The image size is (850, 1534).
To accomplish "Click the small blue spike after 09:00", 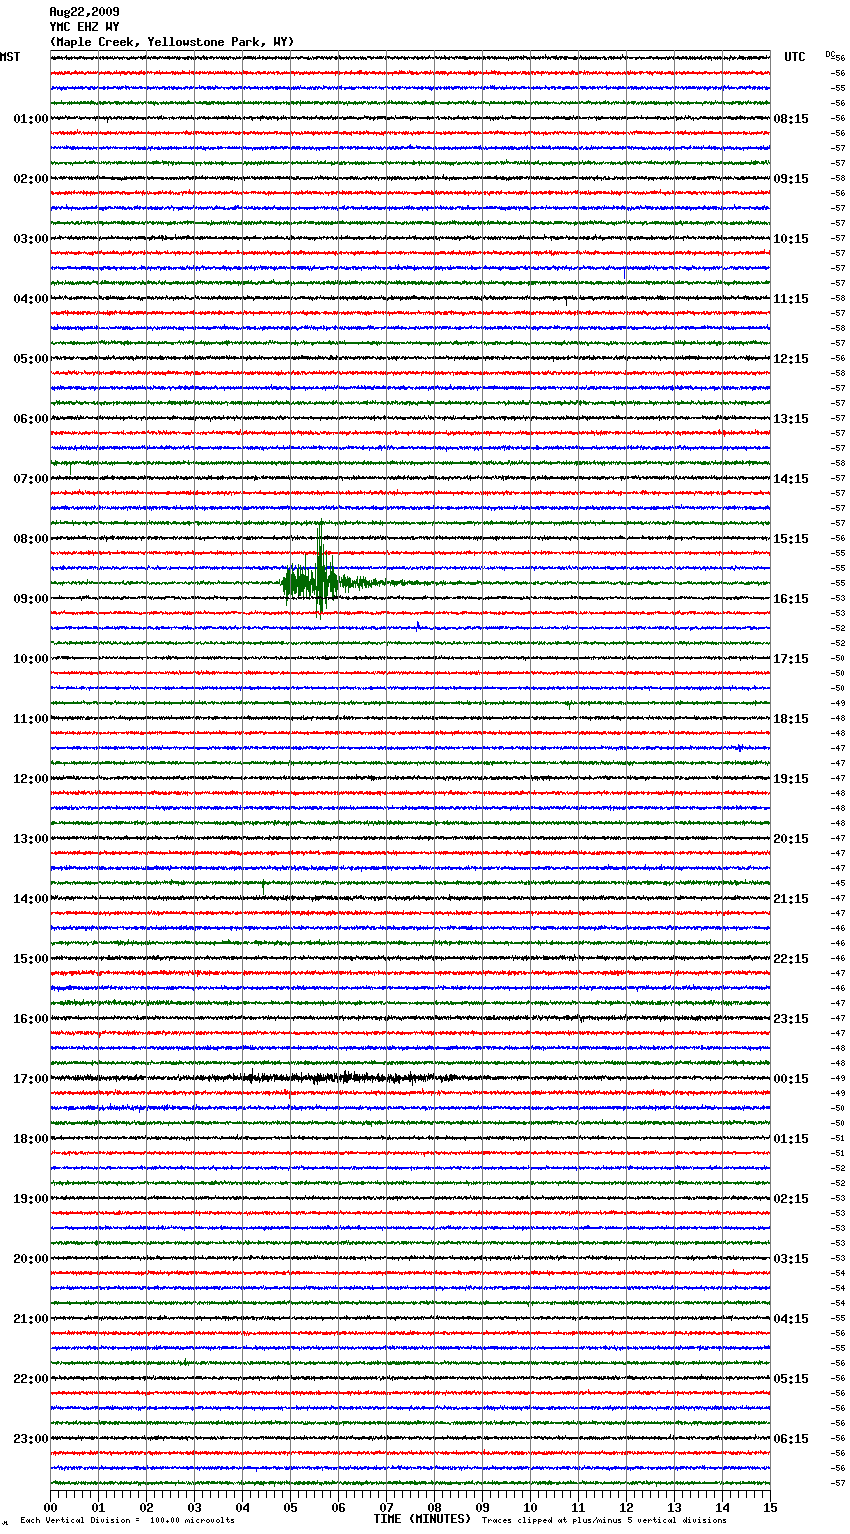I will (x=417, y=626).
